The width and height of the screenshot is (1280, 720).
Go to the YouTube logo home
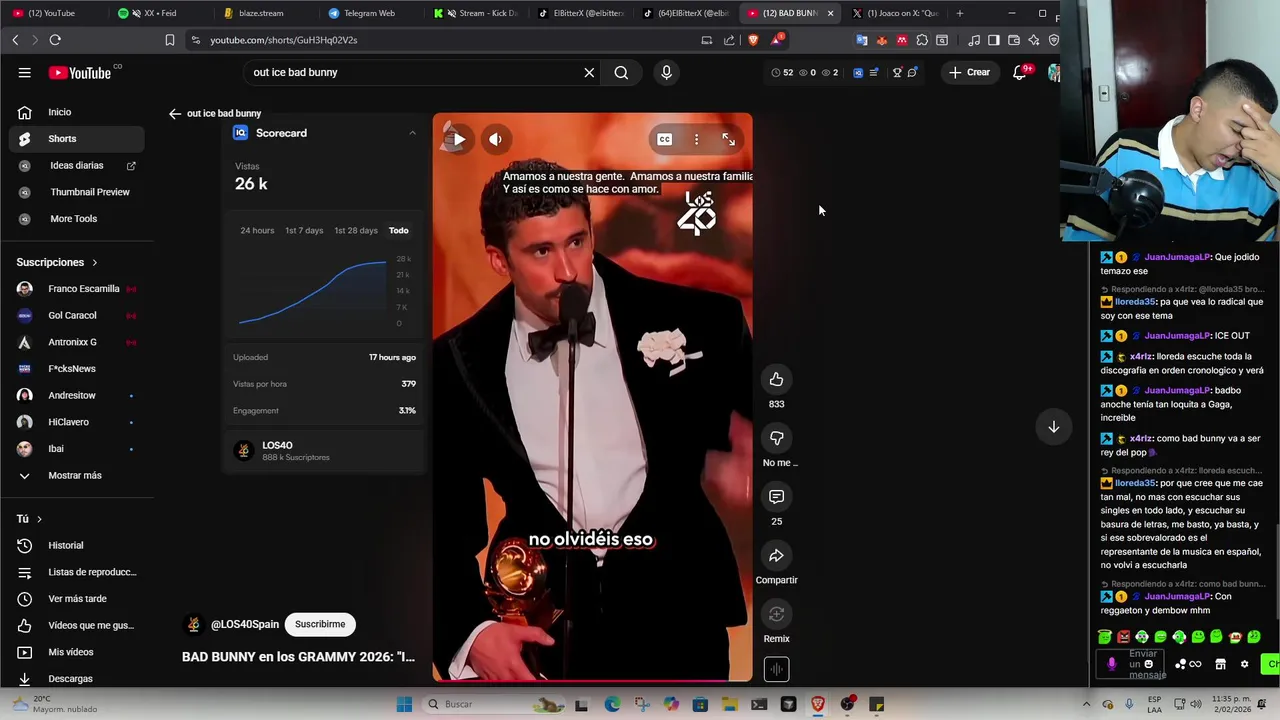tap(80, 72)
